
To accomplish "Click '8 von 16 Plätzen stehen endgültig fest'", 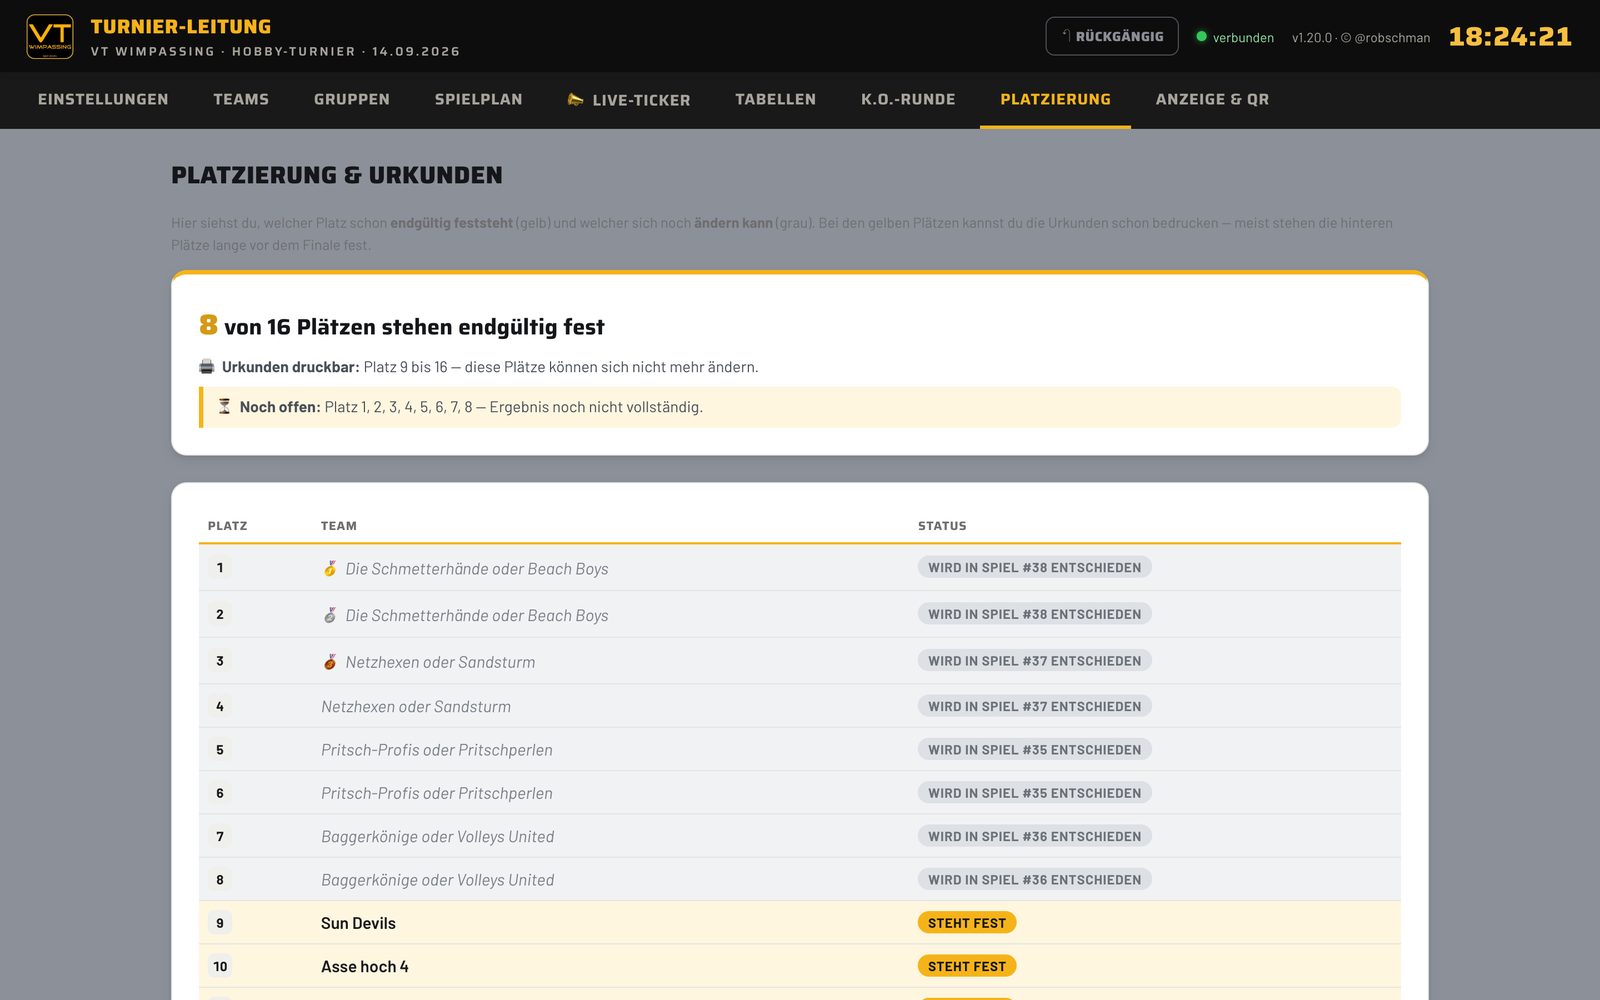I will pos(402,326).
